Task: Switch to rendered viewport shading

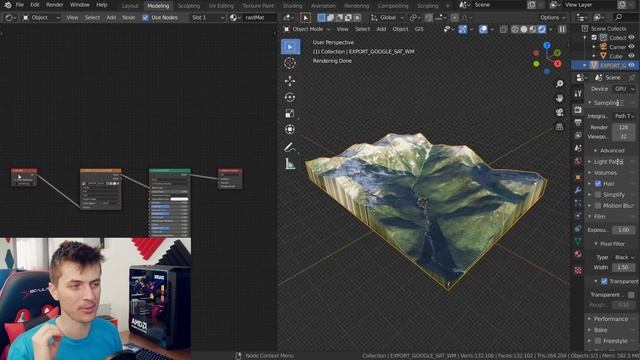Action: [542, 29]
